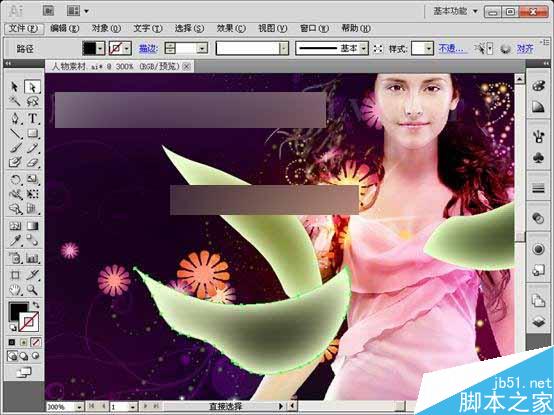
Task: Open the Appearance panel
Action: [538, 249]
